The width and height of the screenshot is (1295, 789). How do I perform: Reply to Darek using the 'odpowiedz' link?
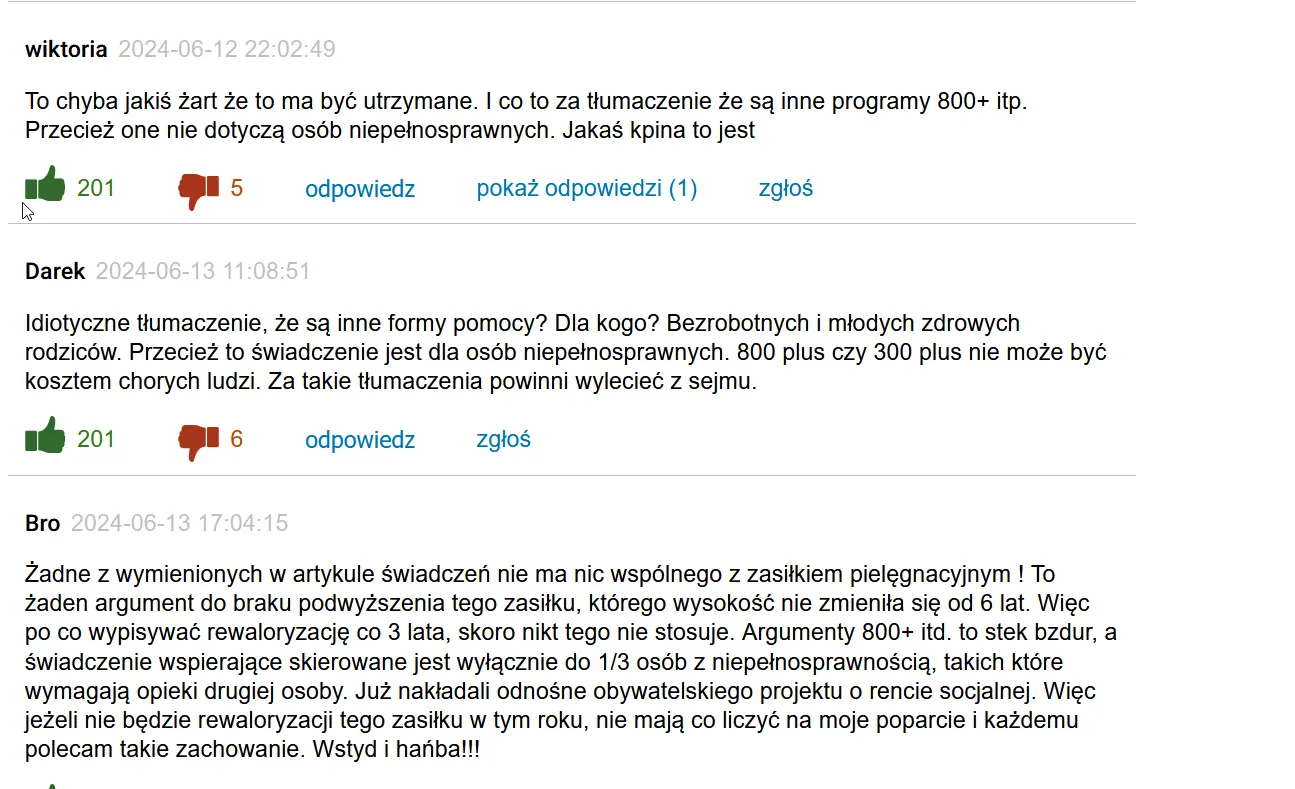pos(360,440)
